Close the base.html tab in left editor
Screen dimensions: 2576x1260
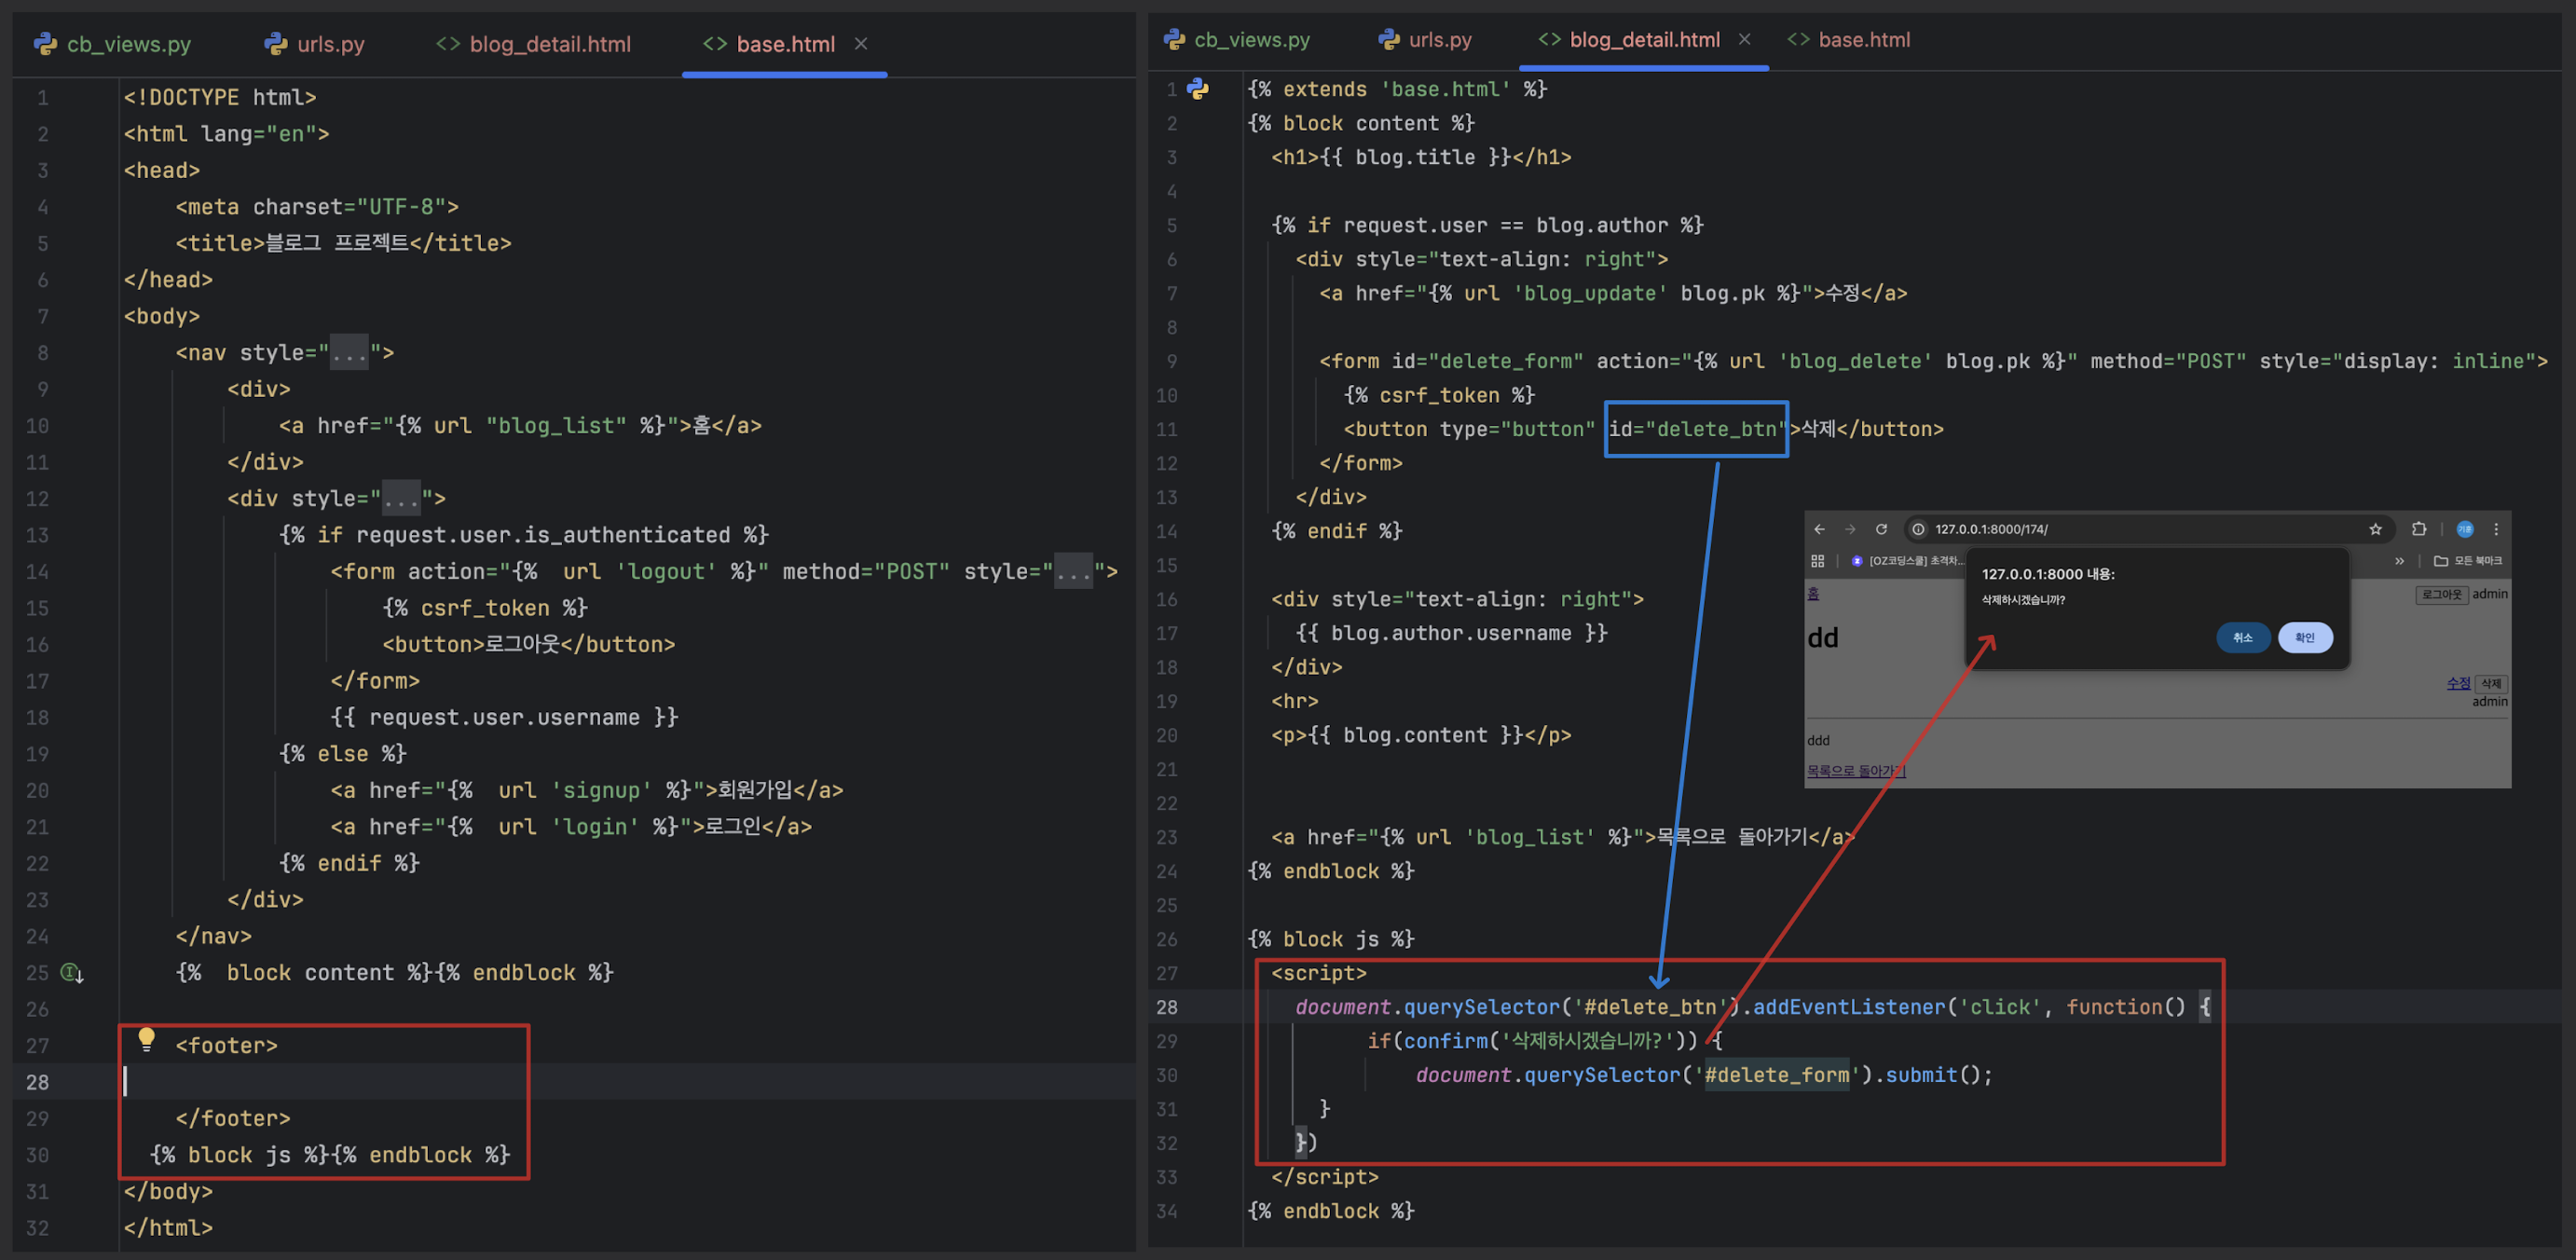[861, 44]
